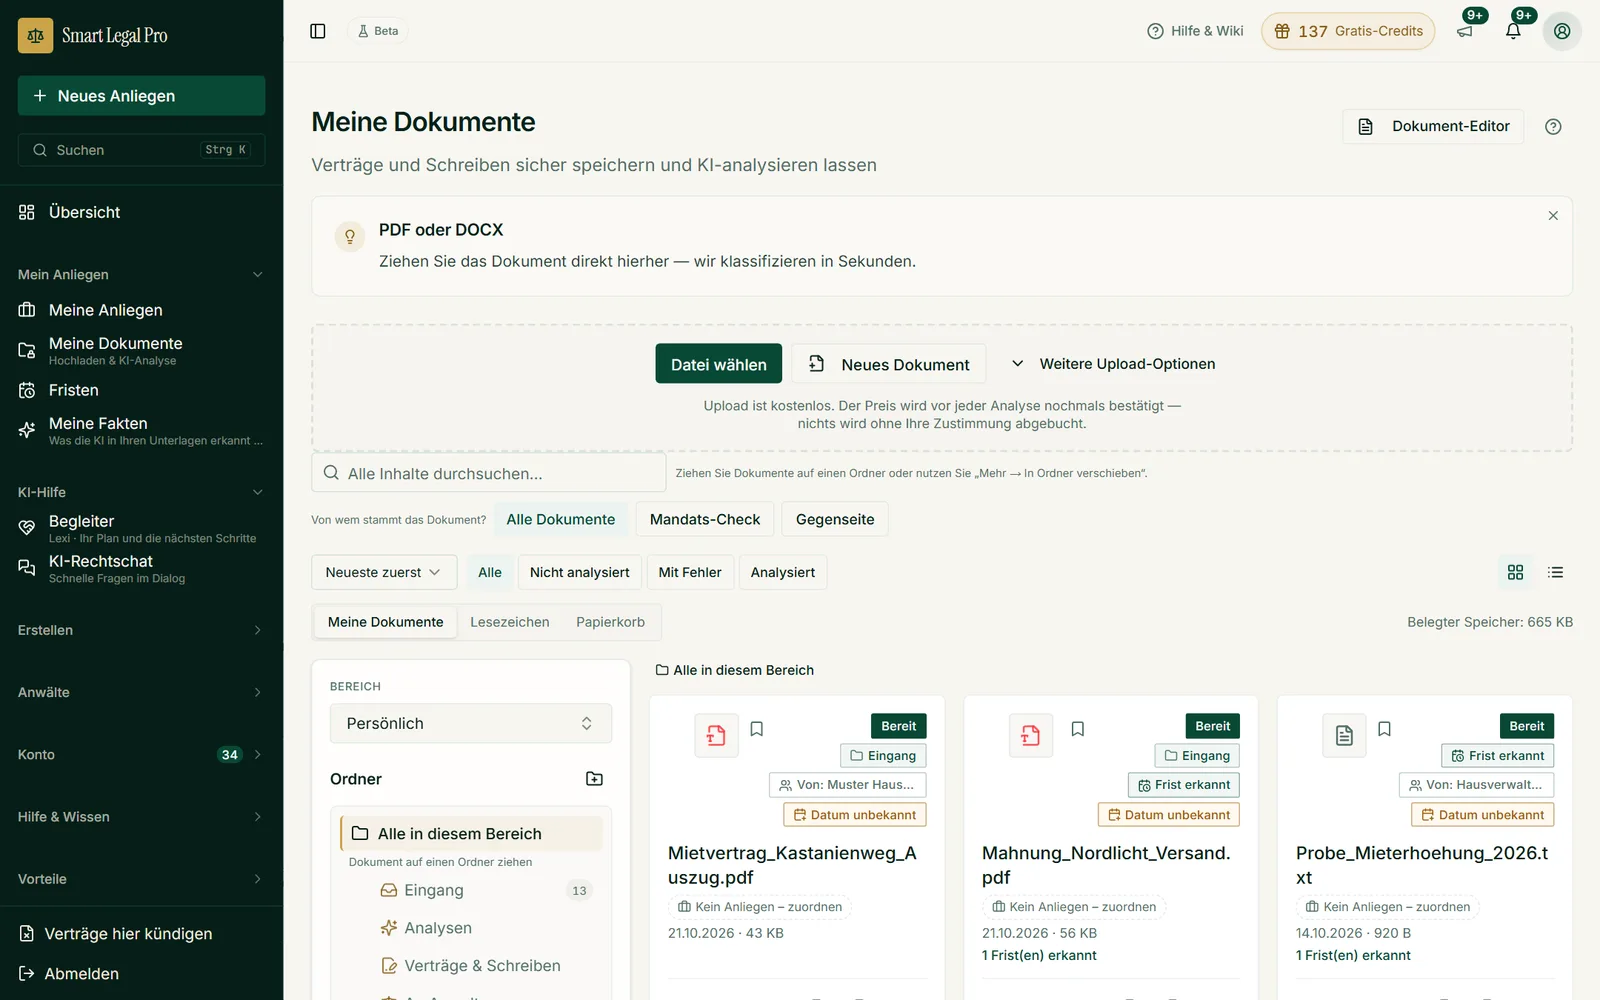The height and width of the screenshot is (1000, 1600).
Task: Expand the Erstellen section
Action: point(141,630)
